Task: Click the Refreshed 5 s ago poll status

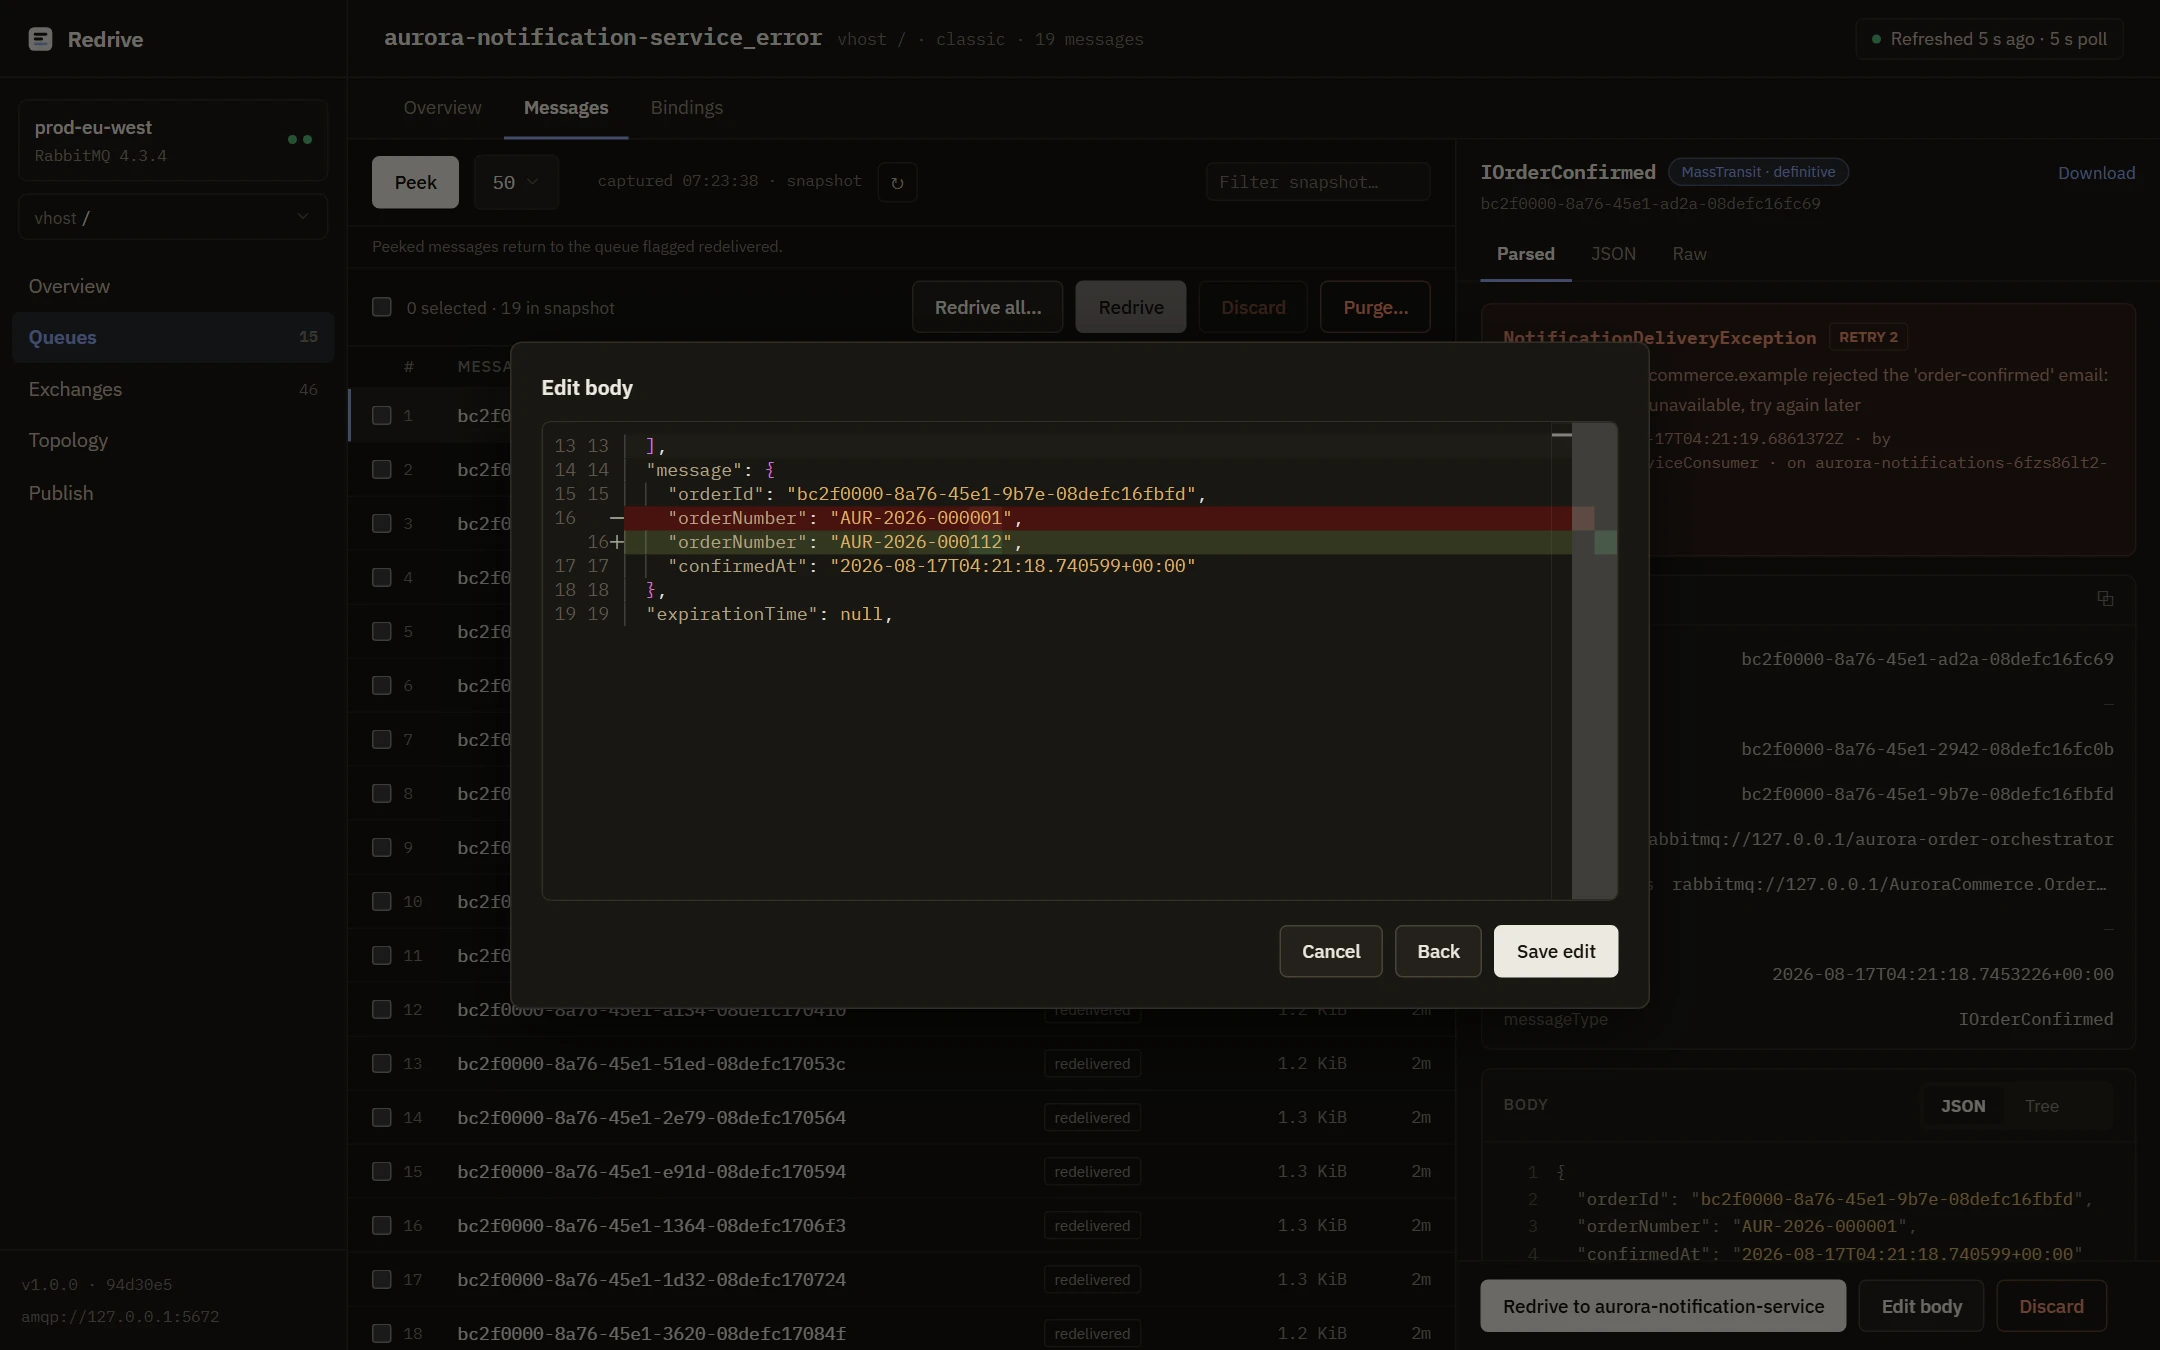Action: coord(1989,39)
